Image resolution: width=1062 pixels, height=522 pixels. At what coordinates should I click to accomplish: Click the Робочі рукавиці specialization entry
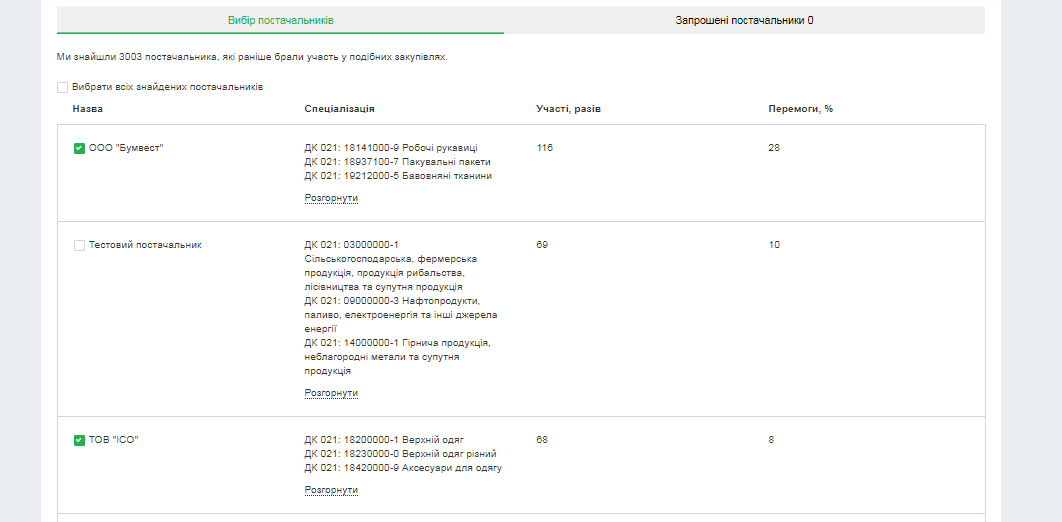coord(391,148)
